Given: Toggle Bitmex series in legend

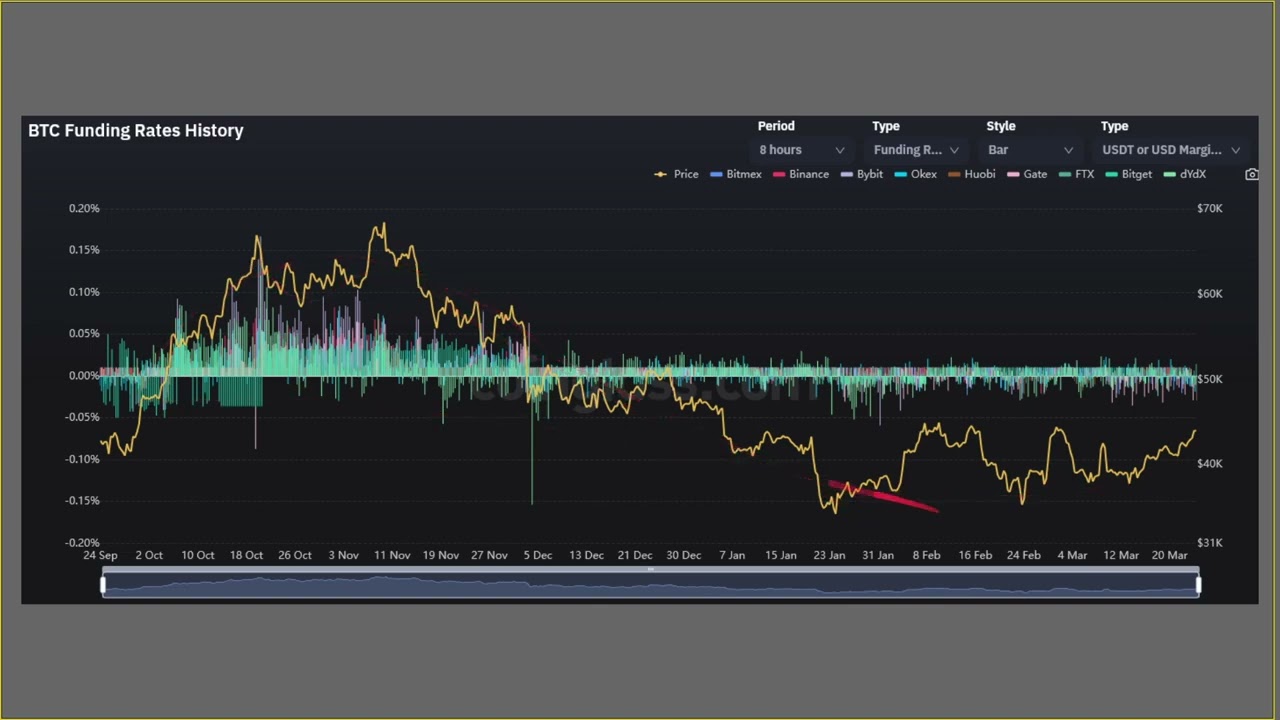Looking at the screenshot, I should [736, 174].
